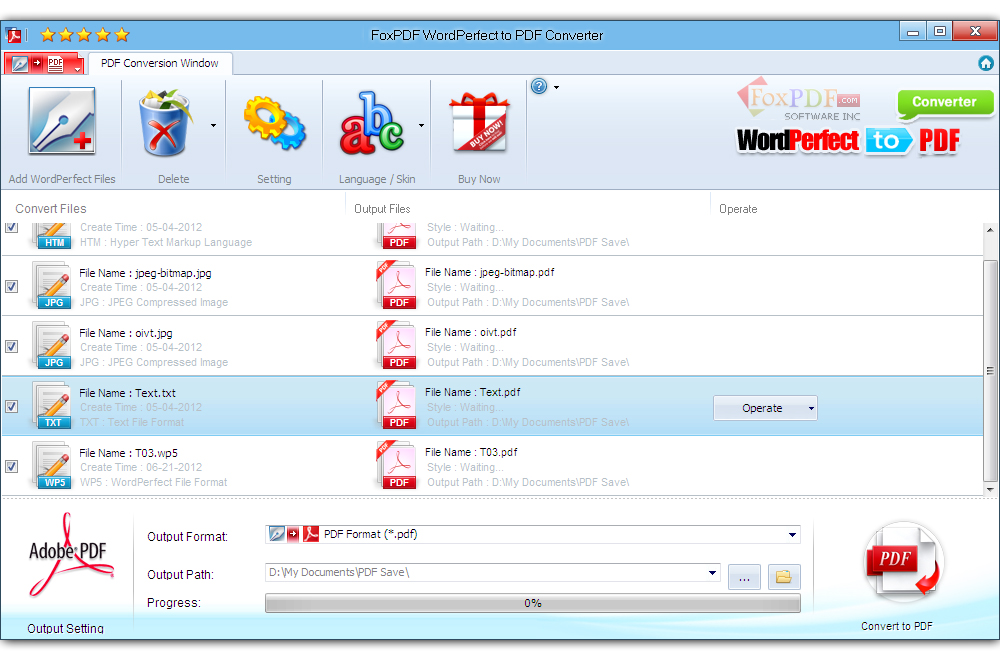Uncheck the Text.txt file checkbox

11,406
